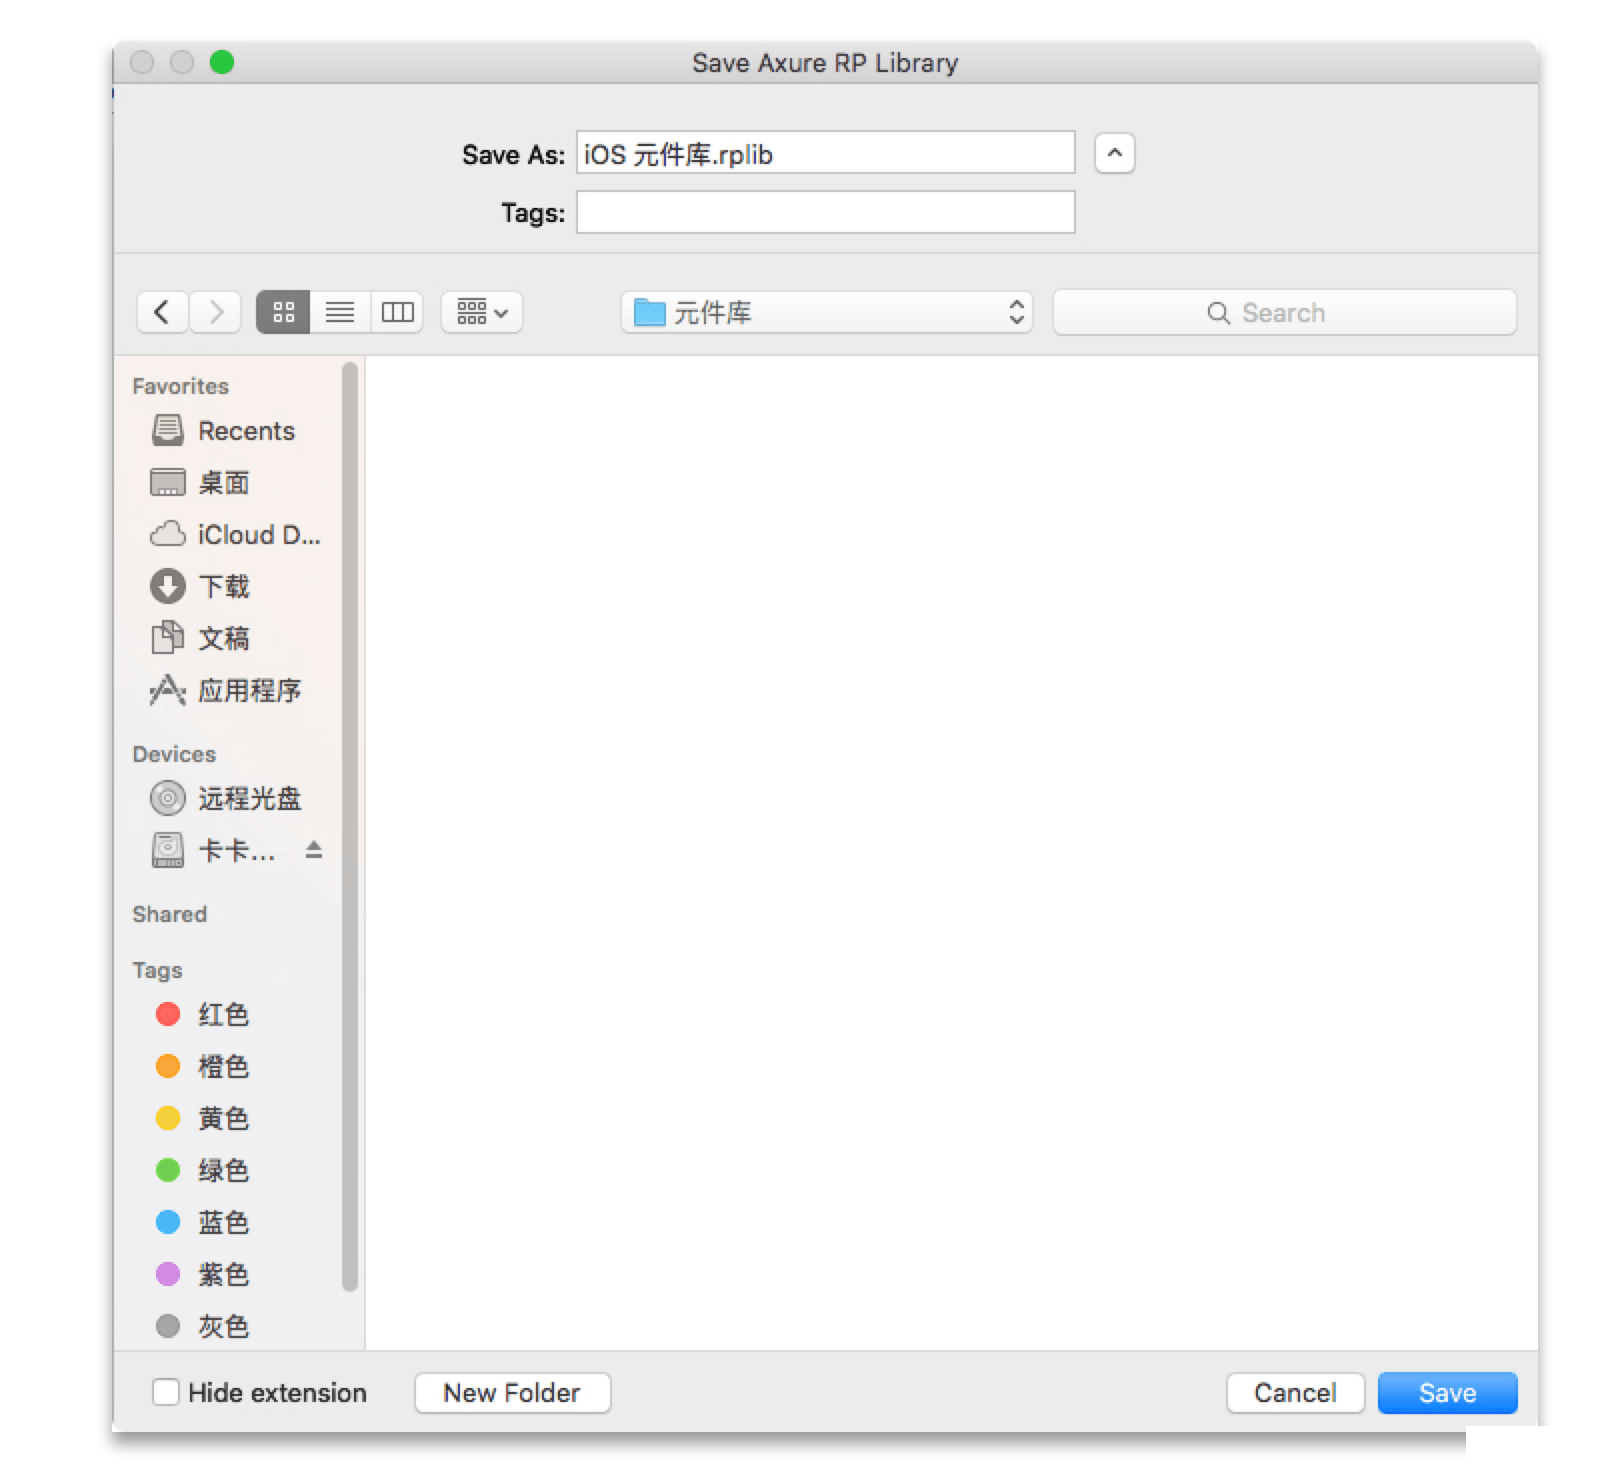The image size is (1600, 1470).
Task: Enable the Hide extension checkbox
Action: 166,1392
